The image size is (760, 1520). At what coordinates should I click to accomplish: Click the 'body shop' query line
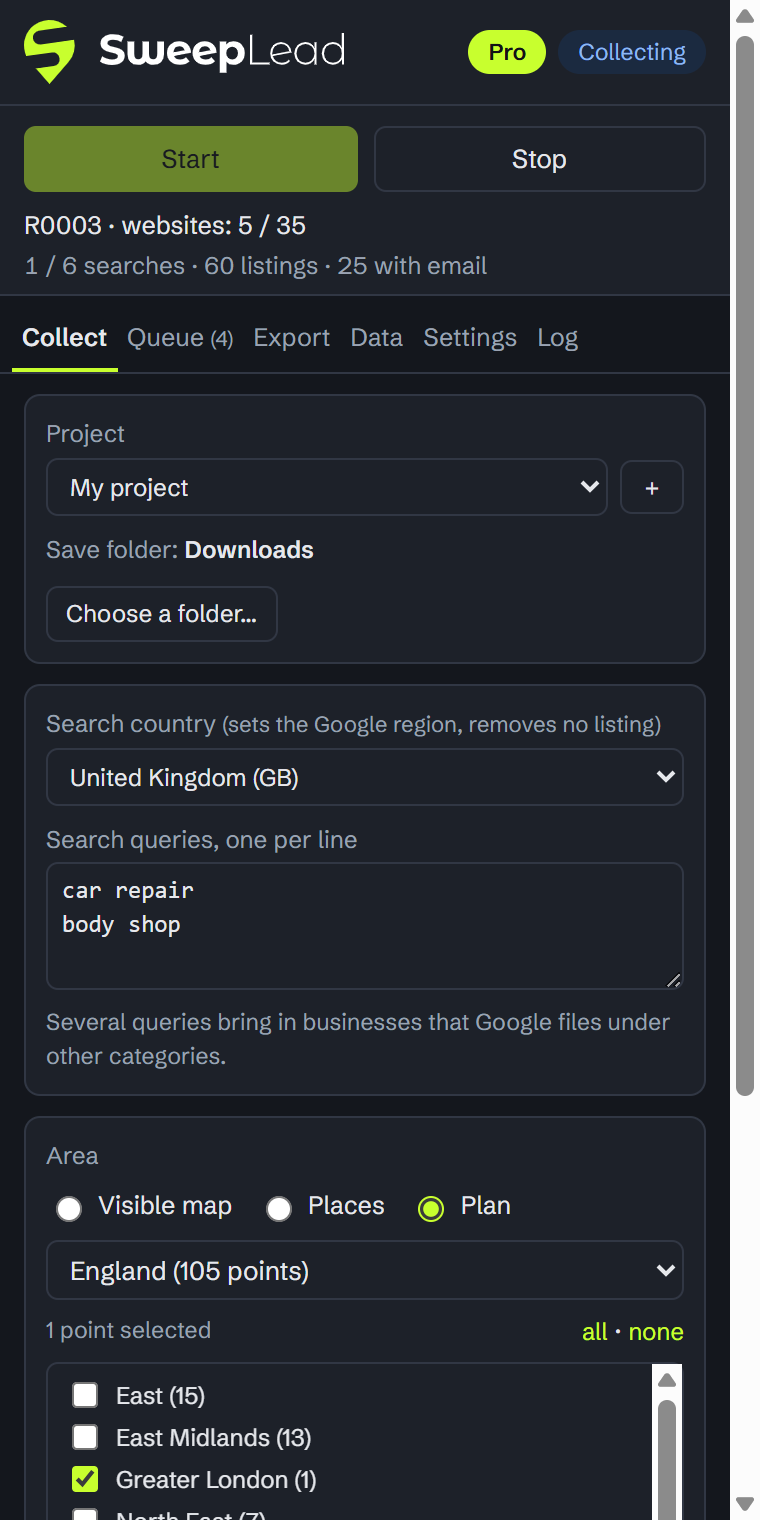(121, 924)
